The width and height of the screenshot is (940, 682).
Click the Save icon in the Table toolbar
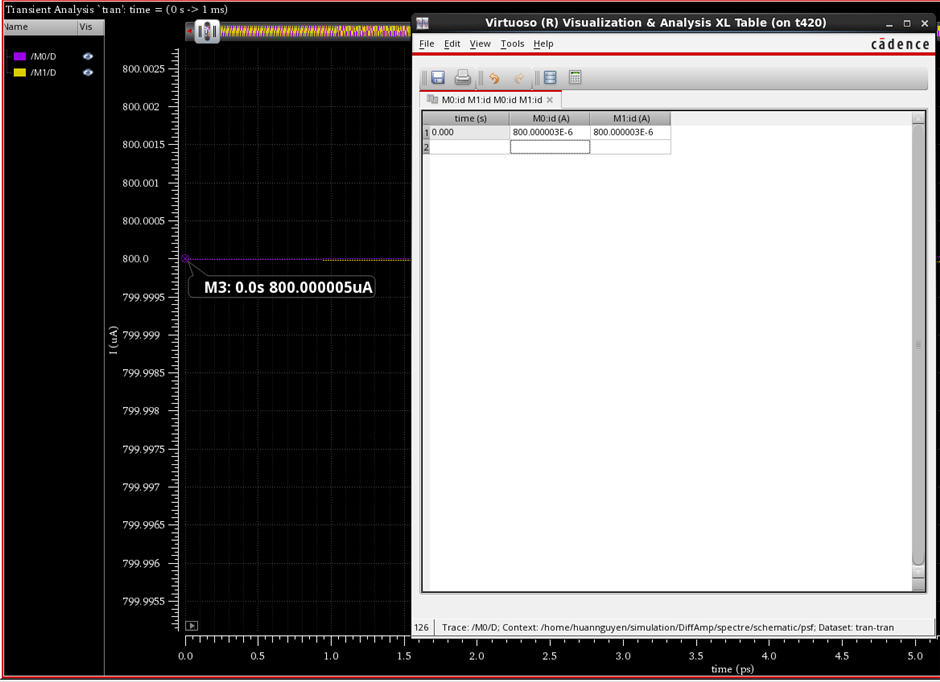pos(438,77)
